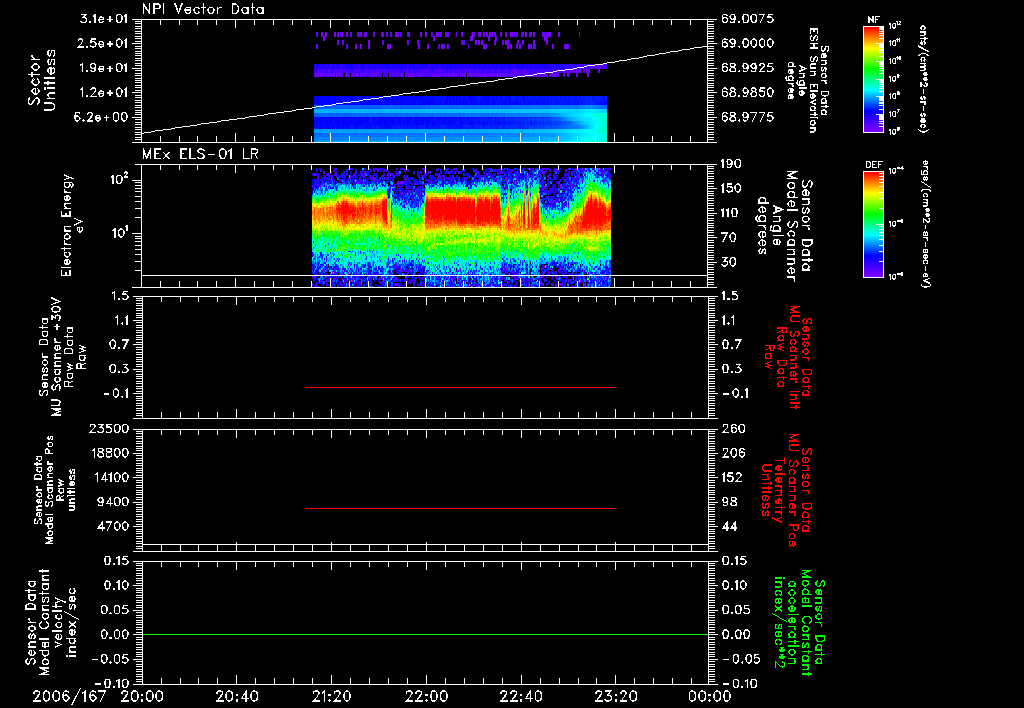Image resolution: width=1024 pixels, height=708 pixels.
Task: Select the "NPI Vector Data" panel title
Action: click(203, 9)
